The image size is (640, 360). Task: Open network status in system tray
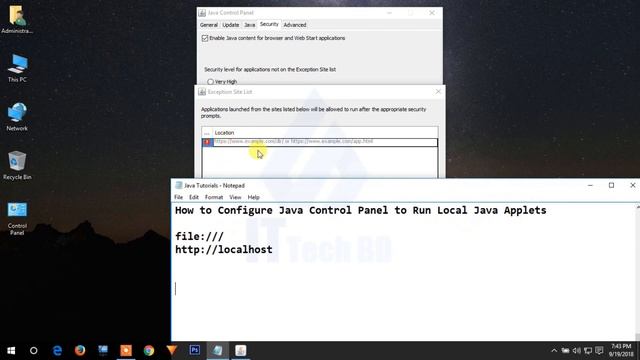point(588,351)
